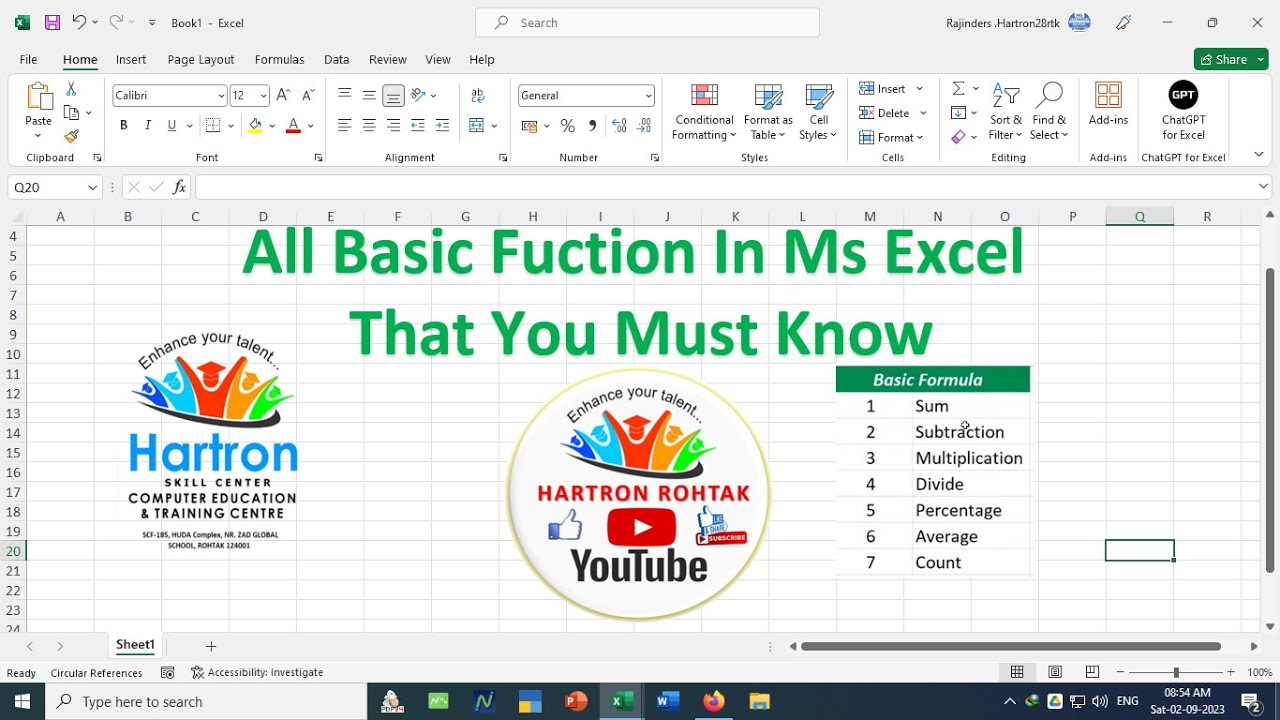
Task: Open the General number format dropdown
Action: coord(648,95)
